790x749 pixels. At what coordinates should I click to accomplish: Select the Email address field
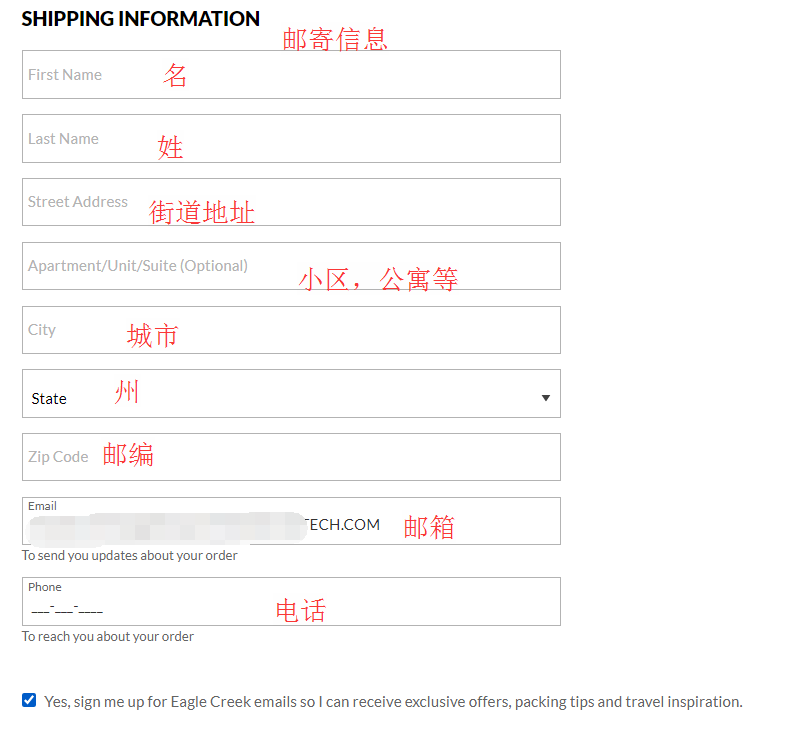pos(290,524)
